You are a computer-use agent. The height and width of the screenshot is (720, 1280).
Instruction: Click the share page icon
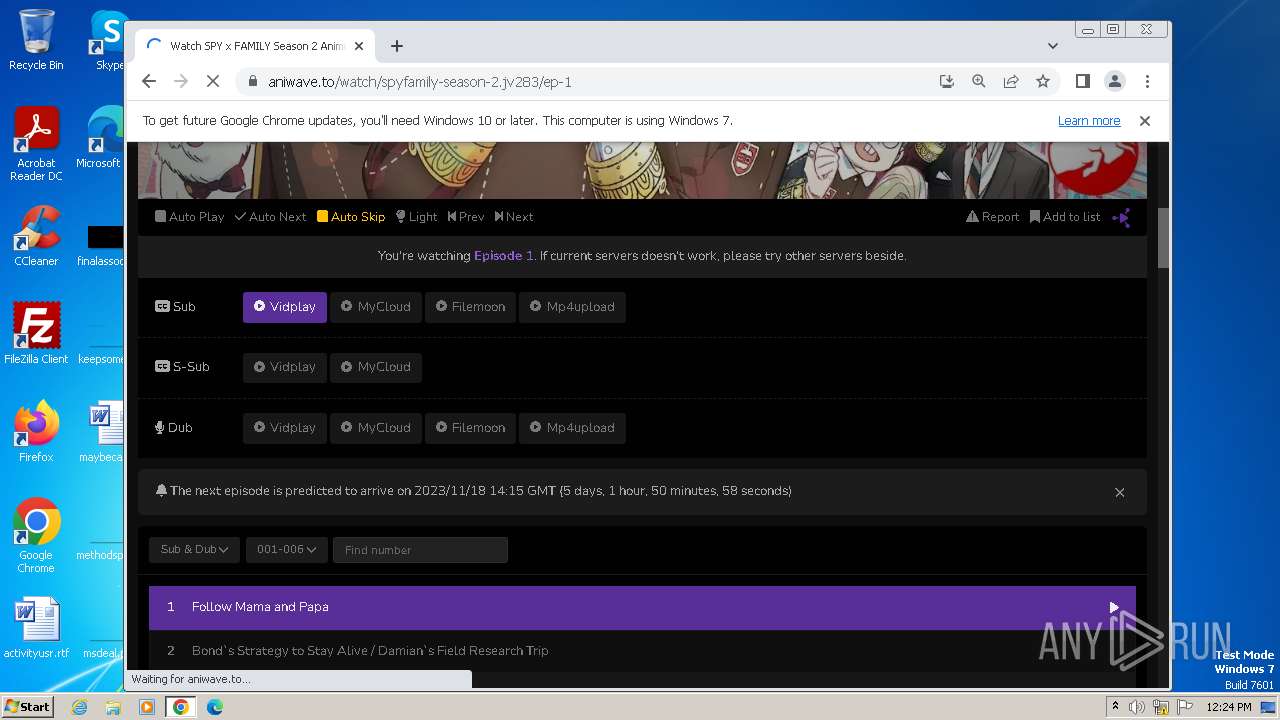point(1011,82)
